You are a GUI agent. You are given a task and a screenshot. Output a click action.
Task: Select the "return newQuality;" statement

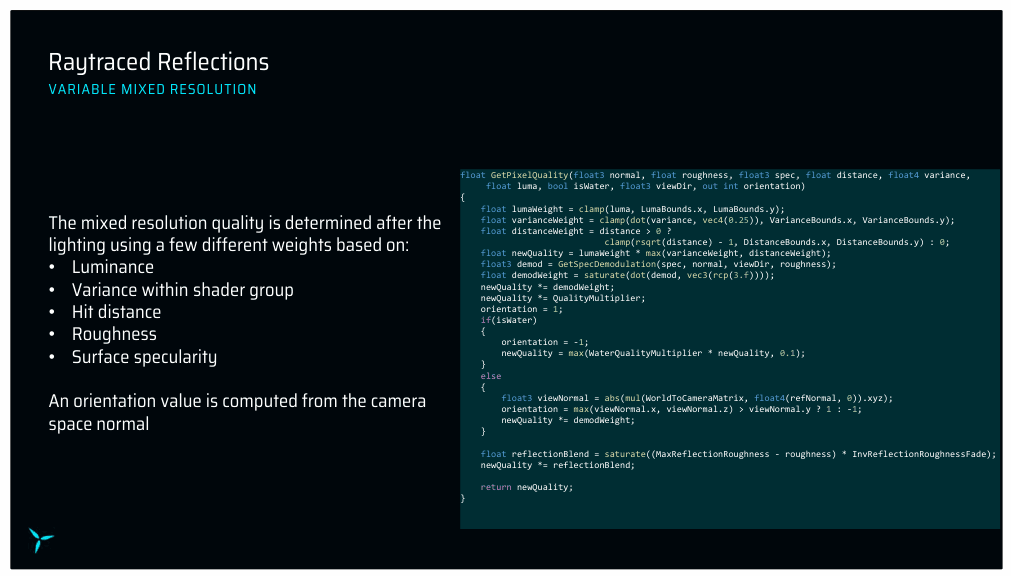coord(527,487)
